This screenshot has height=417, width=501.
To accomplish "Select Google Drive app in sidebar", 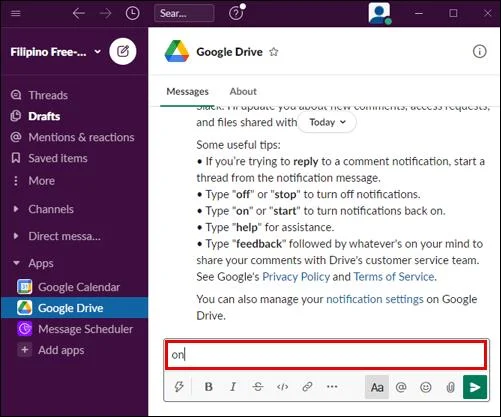I will click(x=75, y=308).
